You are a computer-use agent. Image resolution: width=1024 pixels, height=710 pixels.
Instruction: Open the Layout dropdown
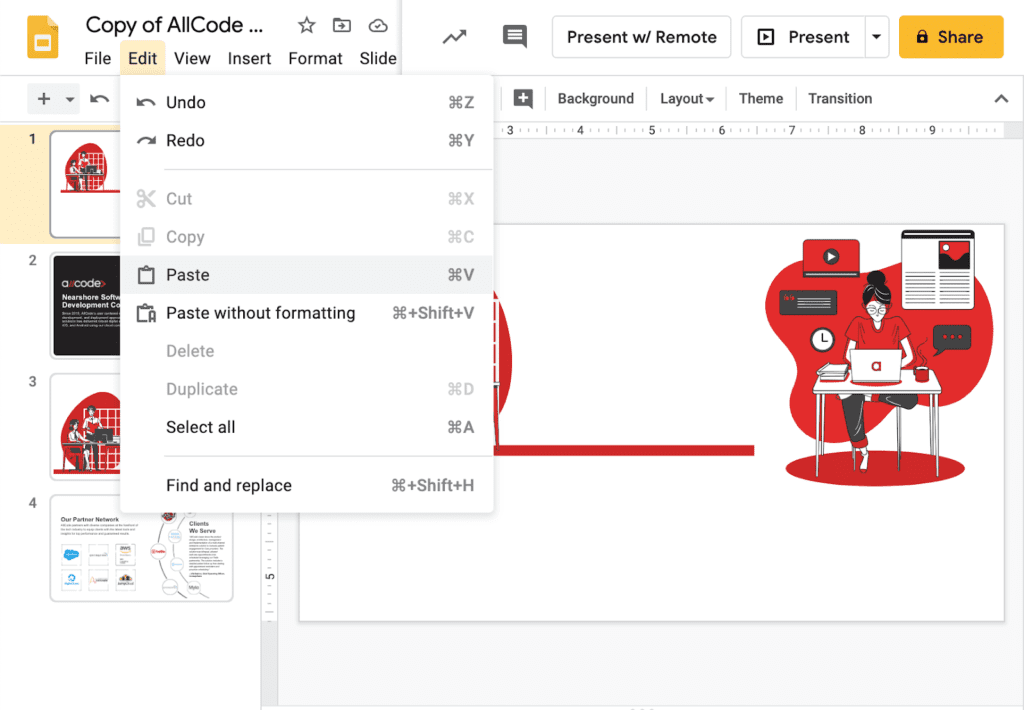686,98
